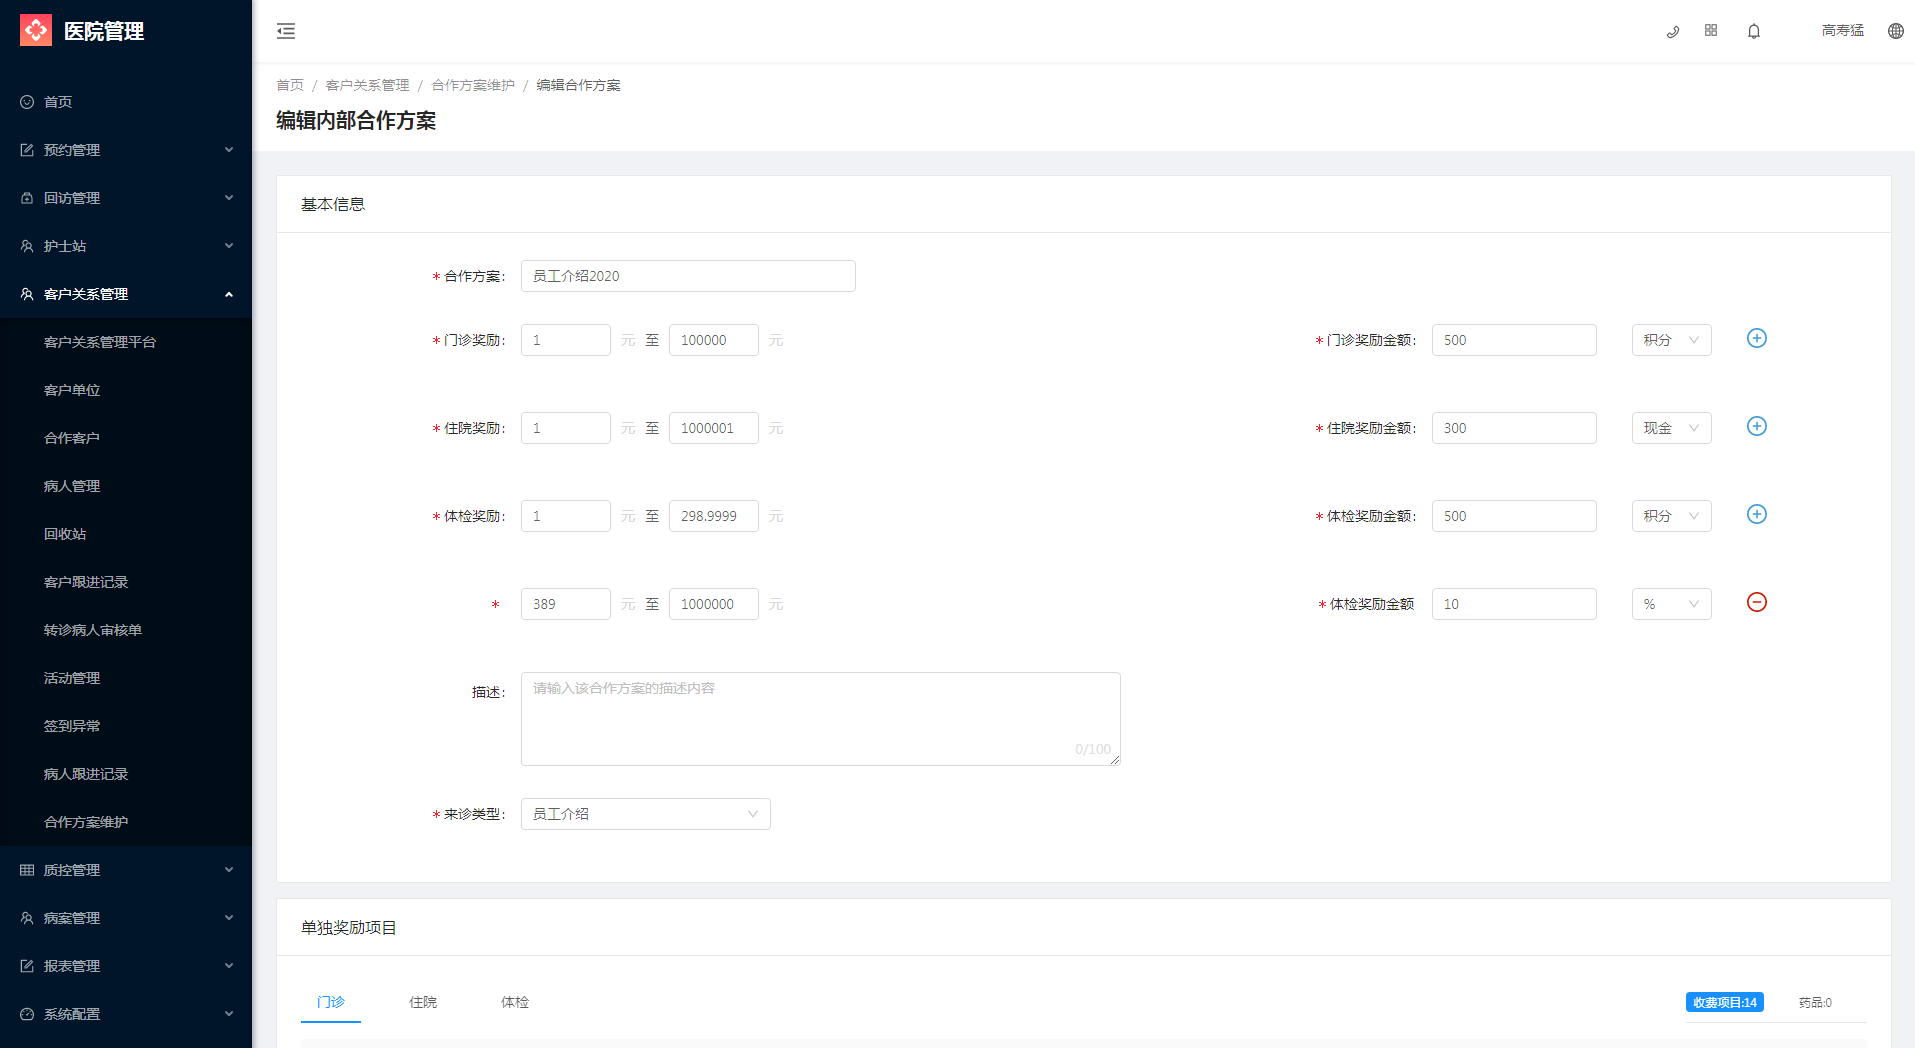The height and width of the screenshot is (1048, 1915).
Task: Switch to the 住院 tab
Action: tap(423, 1002)
